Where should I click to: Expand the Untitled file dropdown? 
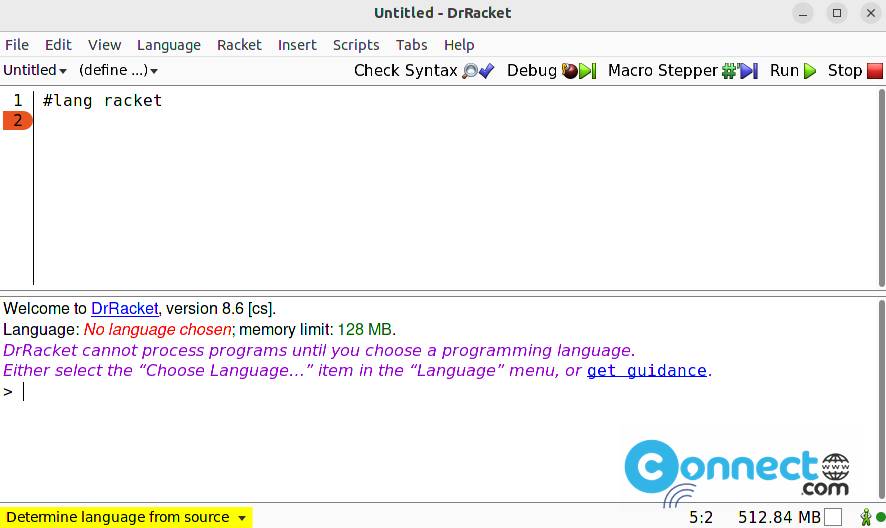click(35, 70)
